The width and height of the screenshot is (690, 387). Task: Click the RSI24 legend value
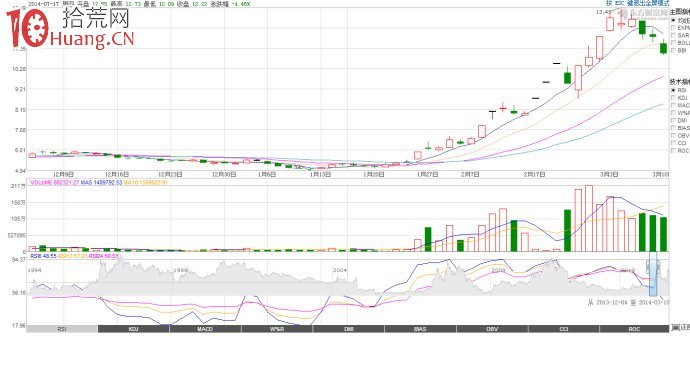pos(103,256)
